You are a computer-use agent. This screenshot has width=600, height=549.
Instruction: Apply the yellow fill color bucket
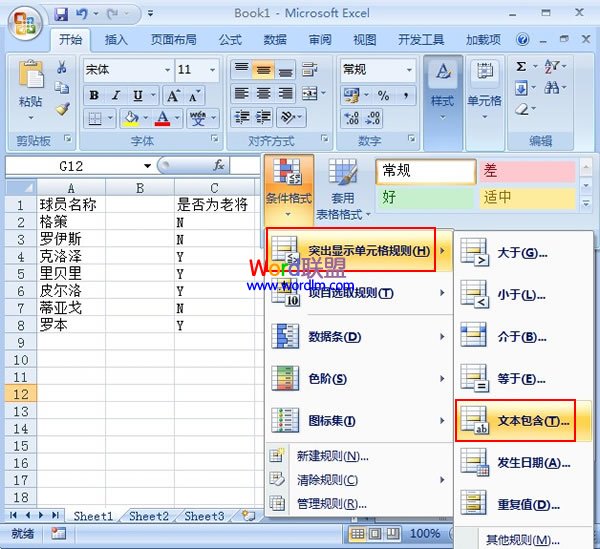(x=131, y=119)
